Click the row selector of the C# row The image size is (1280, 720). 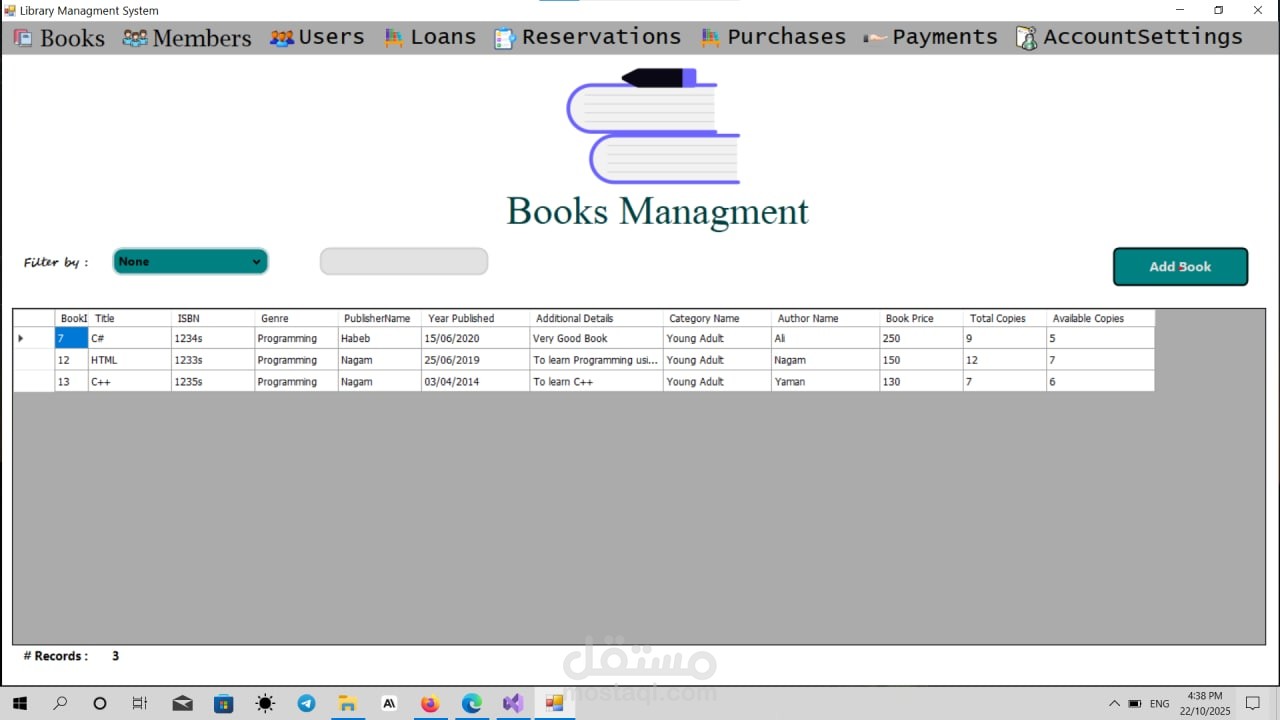[34, 338]
